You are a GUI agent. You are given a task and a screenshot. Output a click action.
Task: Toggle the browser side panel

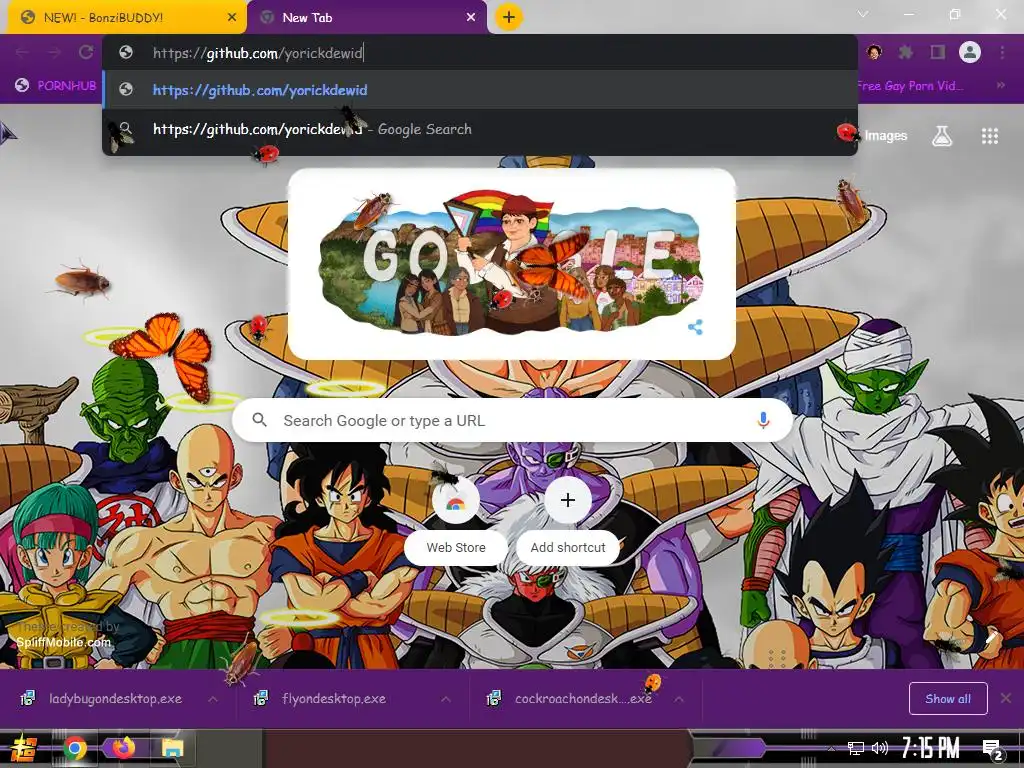938,52
